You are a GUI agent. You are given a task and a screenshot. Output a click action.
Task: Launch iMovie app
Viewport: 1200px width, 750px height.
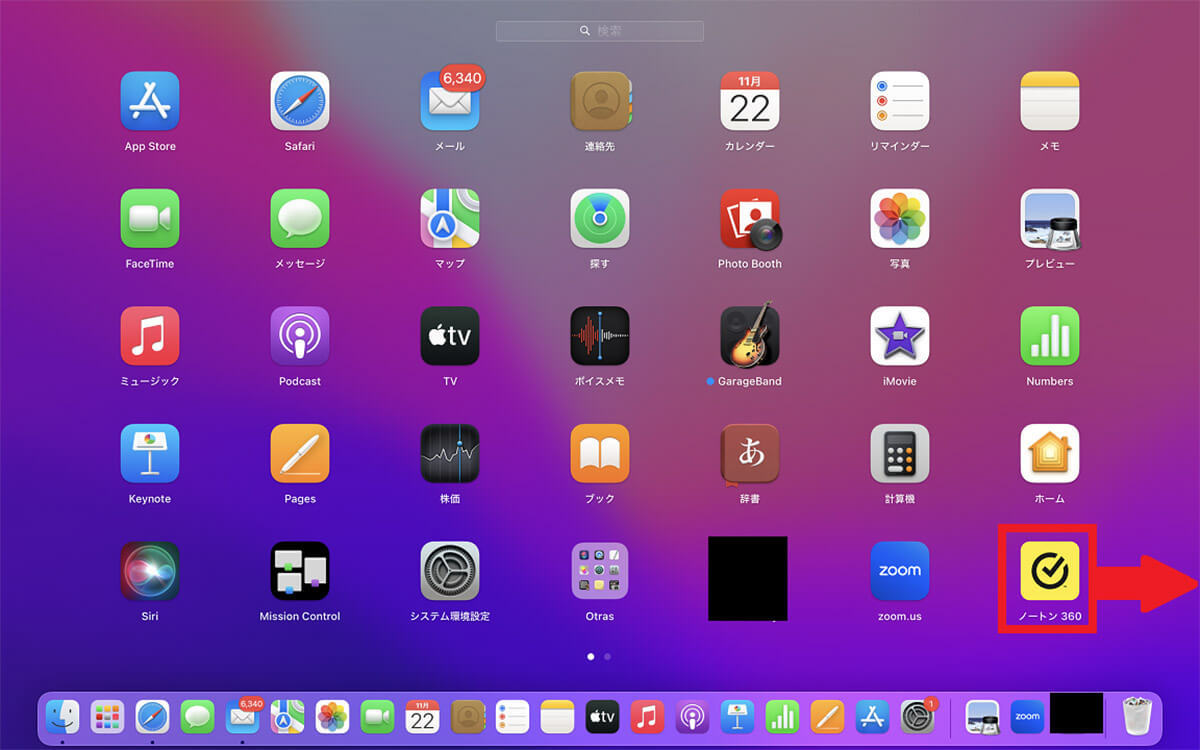(900, 336)
